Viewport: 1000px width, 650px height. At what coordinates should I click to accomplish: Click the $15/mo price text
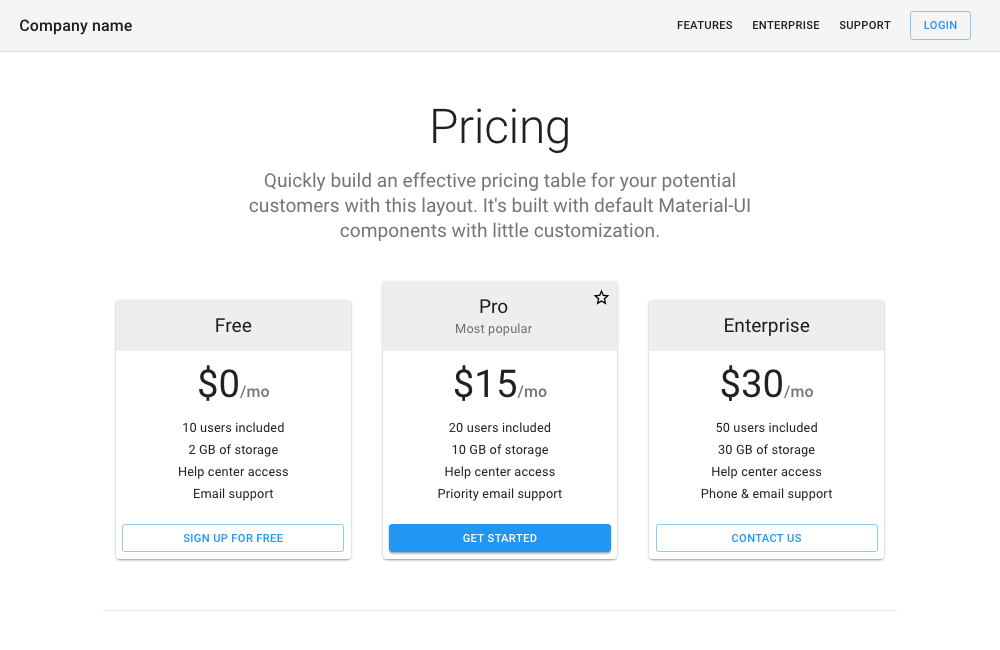[x=500, y=385]
